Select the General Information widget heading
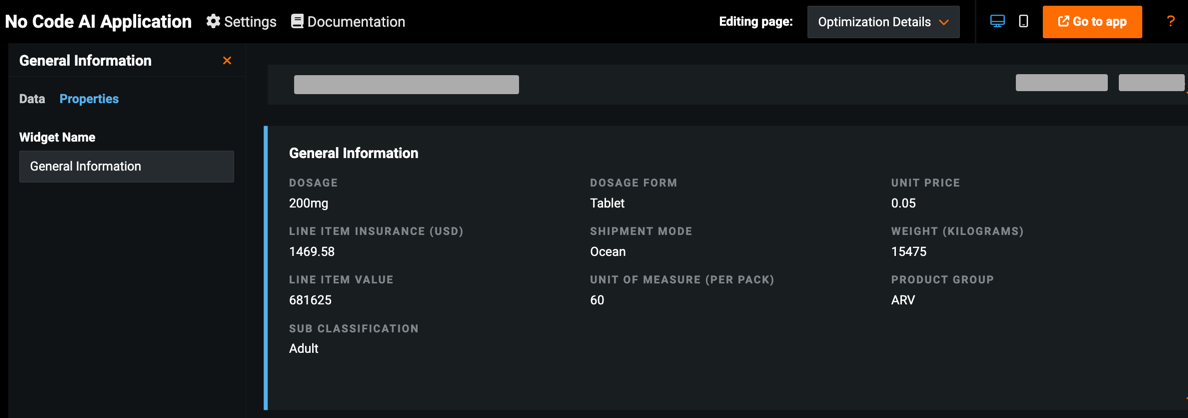The image size is (1188, 418). click(x=354, y=153)
